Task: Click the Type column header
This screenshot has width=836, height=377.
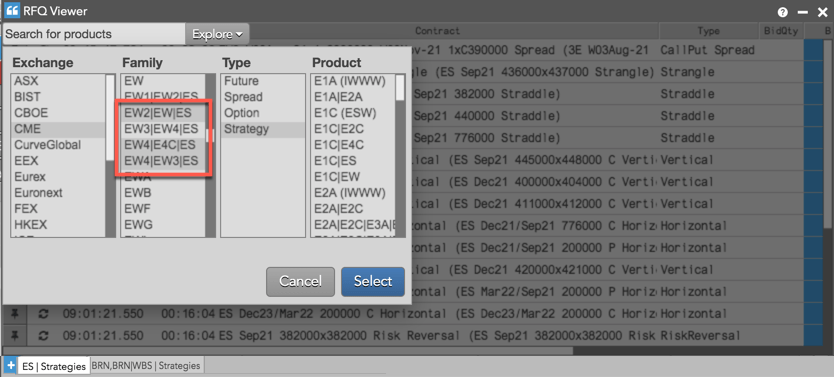Action: [709, 31]
